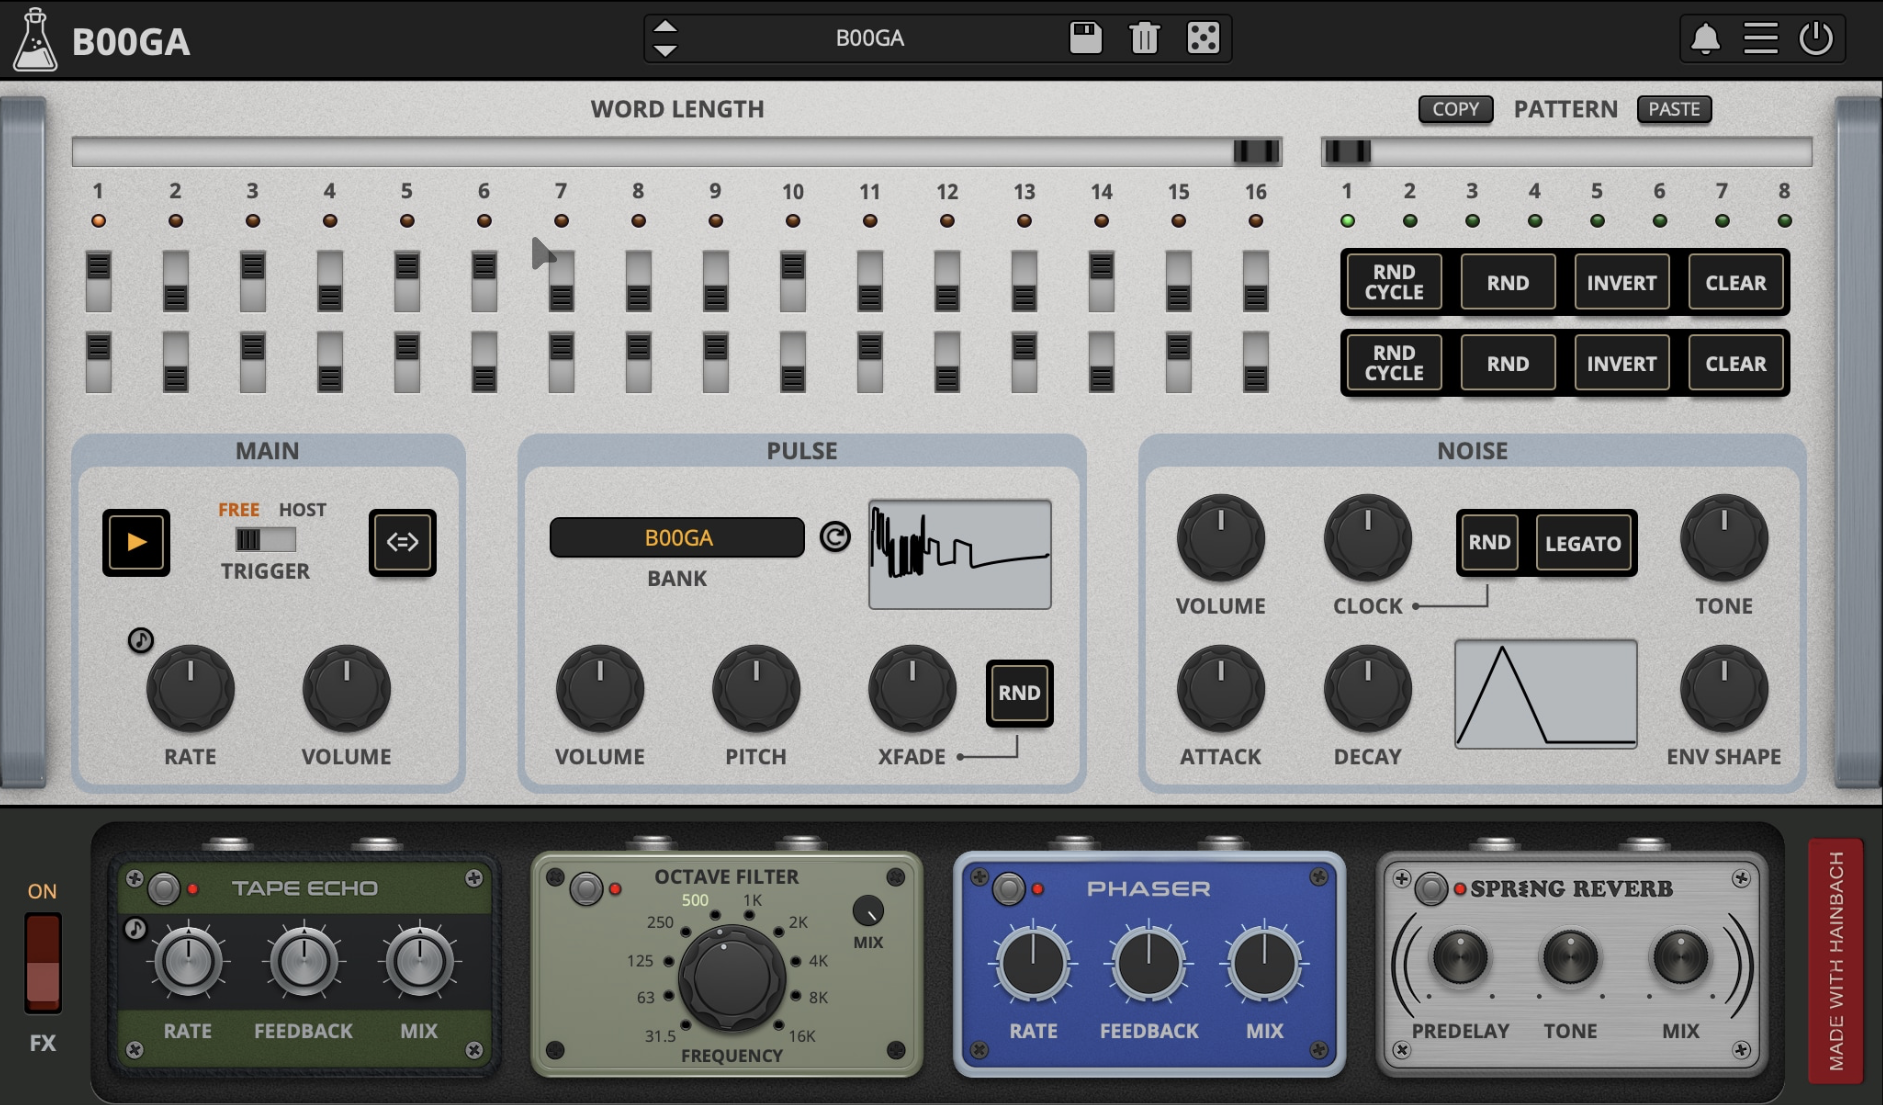
Task: Start playback with the play button
Action: (x=136, y=542)
